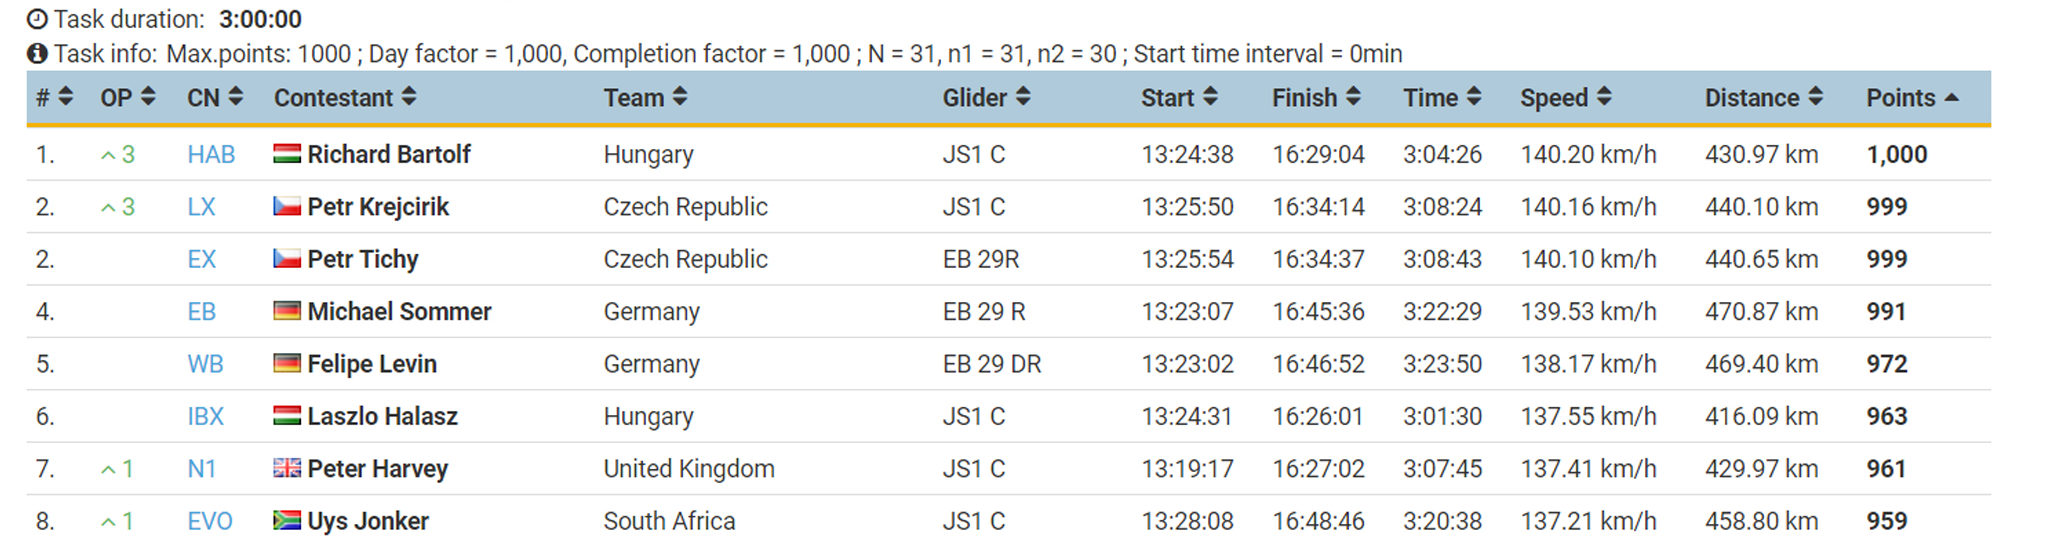
Task: Click the clock icon beside Task duration
Action: click(x=37, y=19)
